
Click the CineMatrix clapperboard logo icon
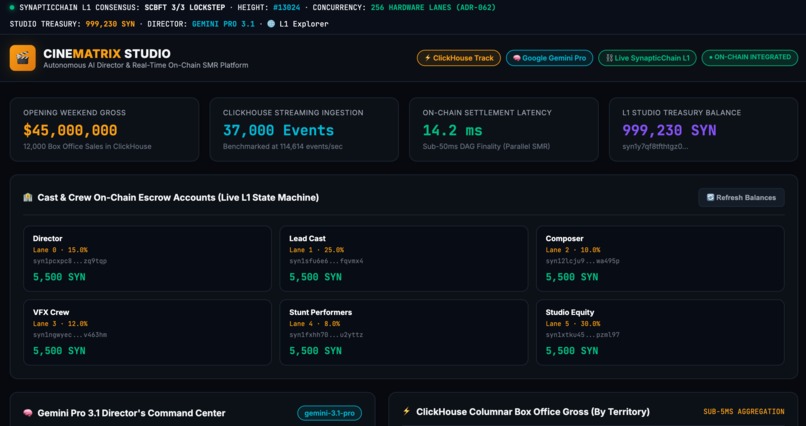[23, 58]
